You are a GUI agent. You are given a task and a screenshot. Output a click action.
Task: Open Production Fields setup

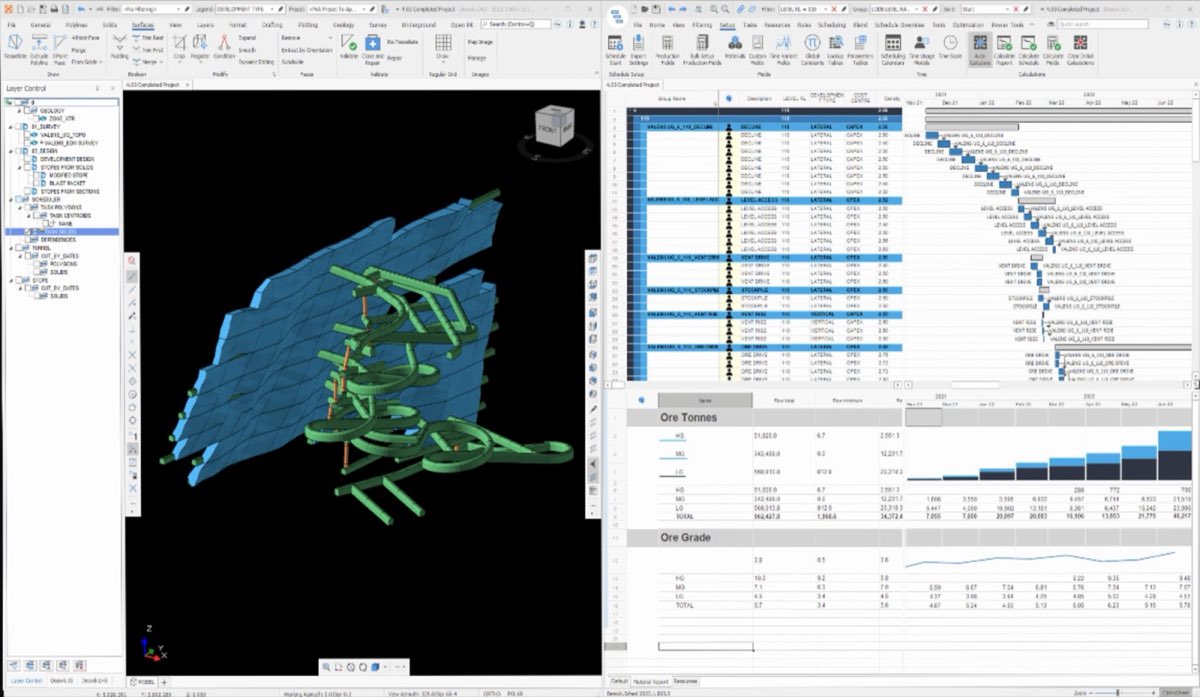pos(667,48)
